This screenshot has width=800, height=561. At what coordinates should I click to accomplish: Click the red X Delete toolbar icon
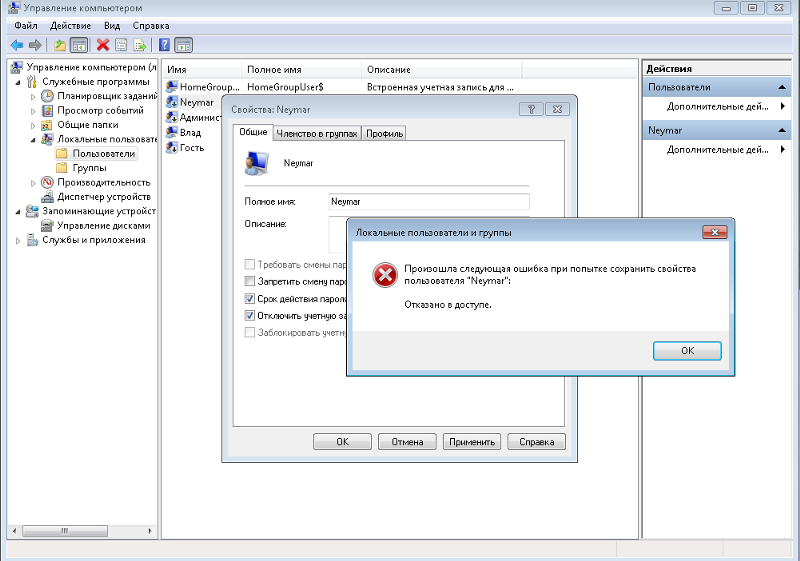[103, 45]
